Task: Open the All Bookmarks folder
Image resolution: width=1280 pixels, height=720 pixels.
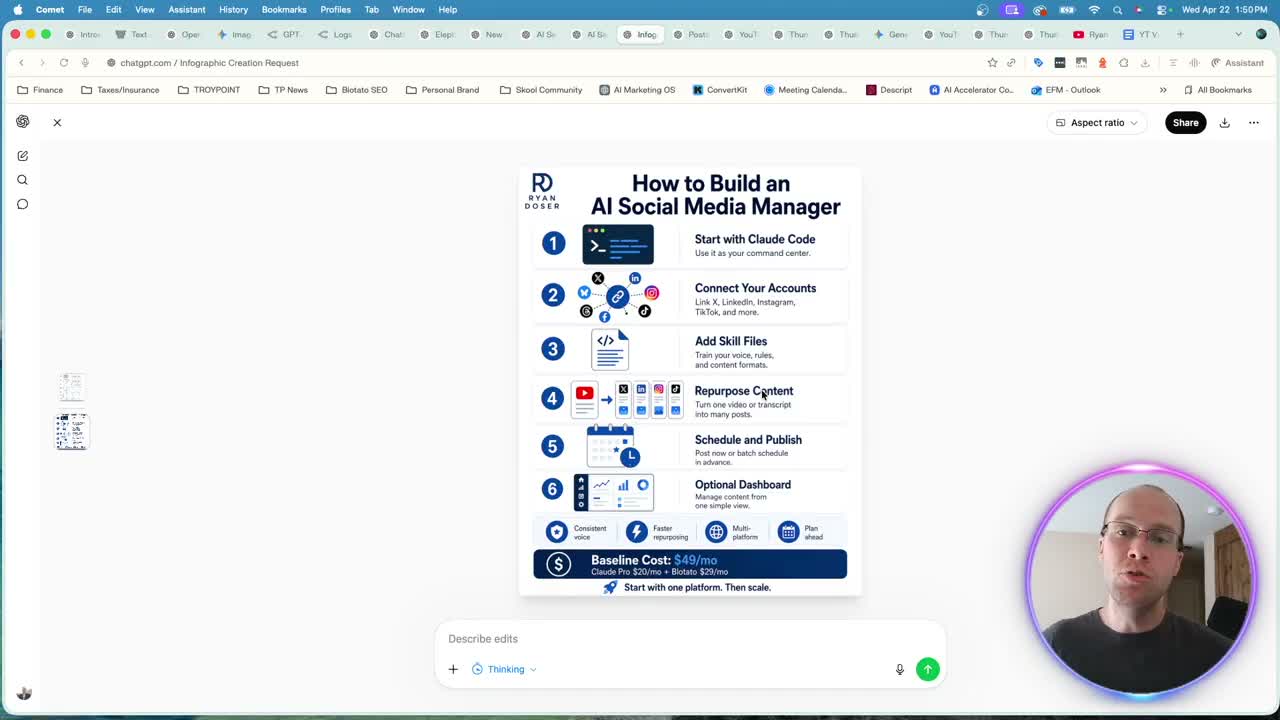Action: pyautogui.click(x=1217, y=90)
